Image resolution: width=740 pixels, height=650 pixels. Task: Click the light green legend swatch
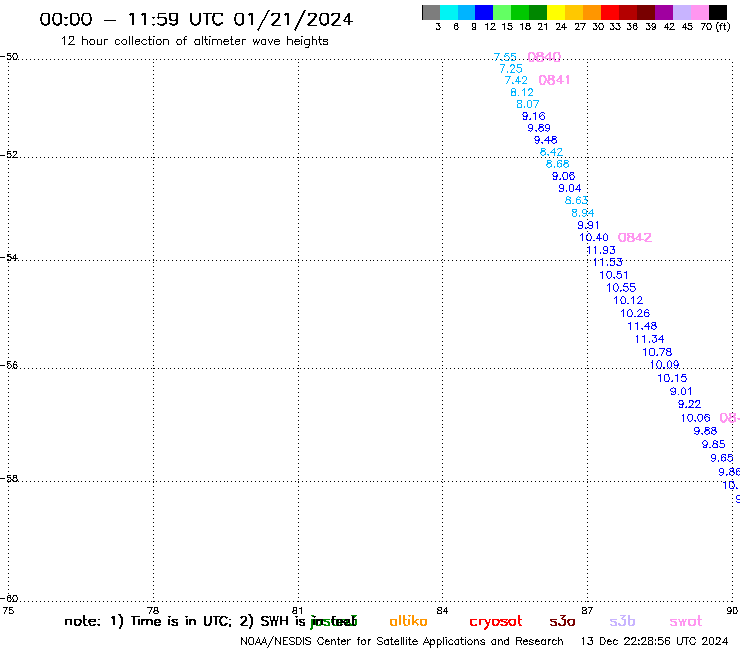pyautogui.click(x=502, y=12)
